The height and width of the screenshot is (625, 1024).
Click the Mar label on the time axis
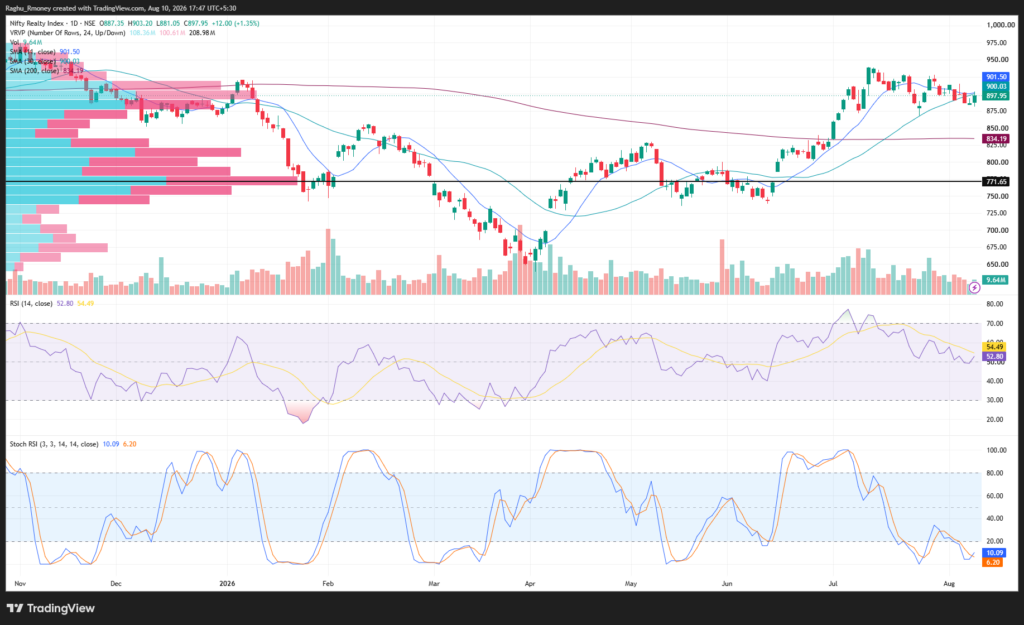434,584
